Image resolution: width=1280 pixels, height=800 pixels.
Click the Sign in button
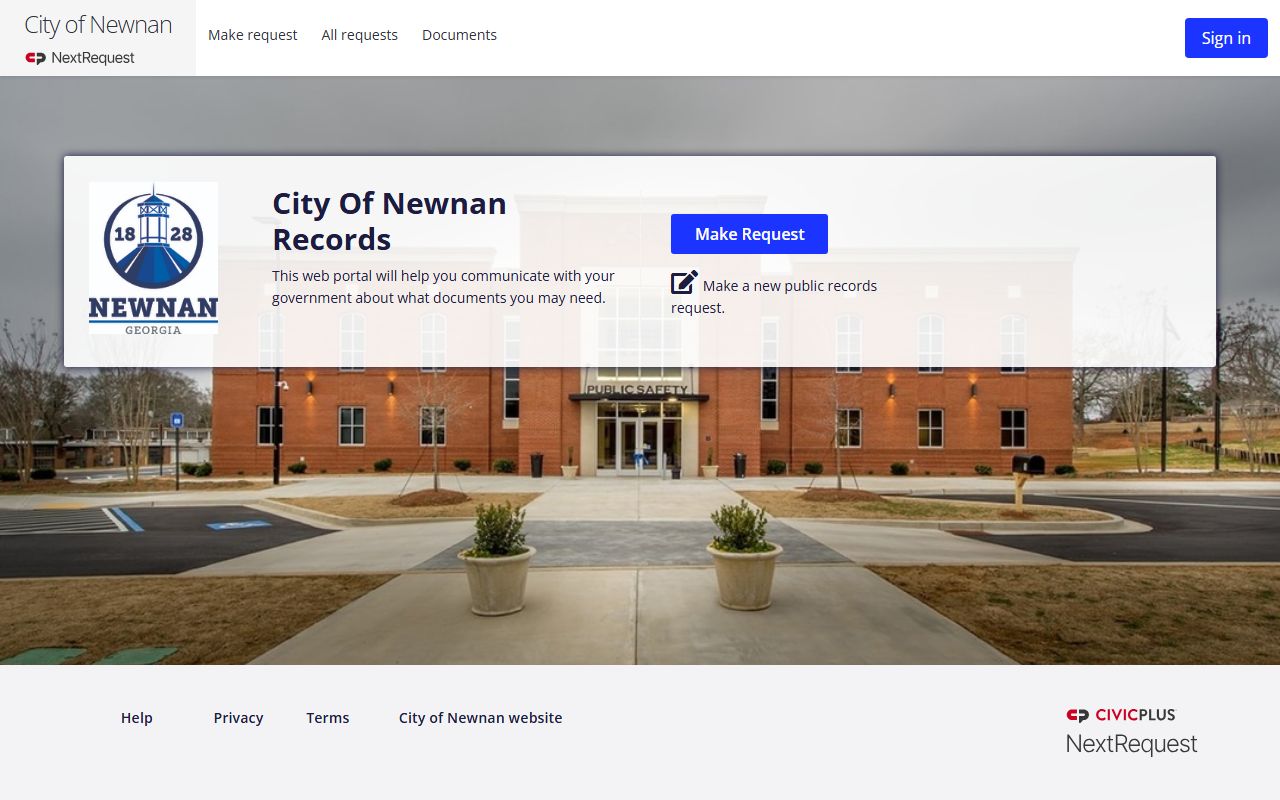[x=1226, y=38]
